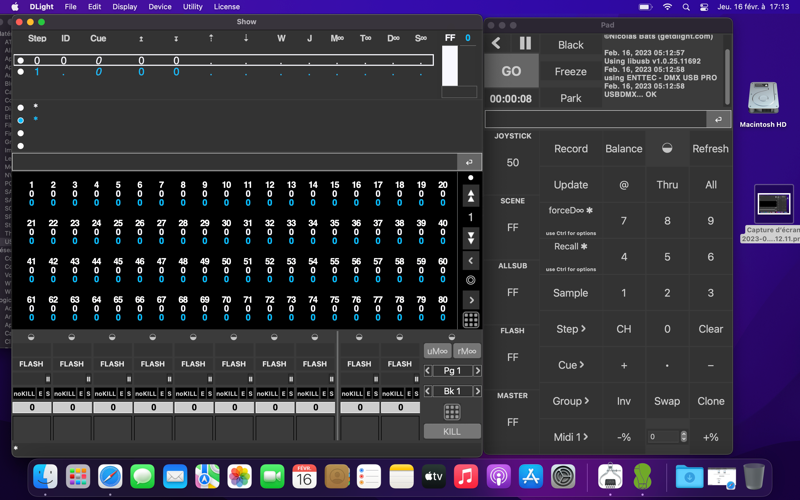Toggle noKILL on the first submaster
The image size is (800, 500).
click(23, 393)
